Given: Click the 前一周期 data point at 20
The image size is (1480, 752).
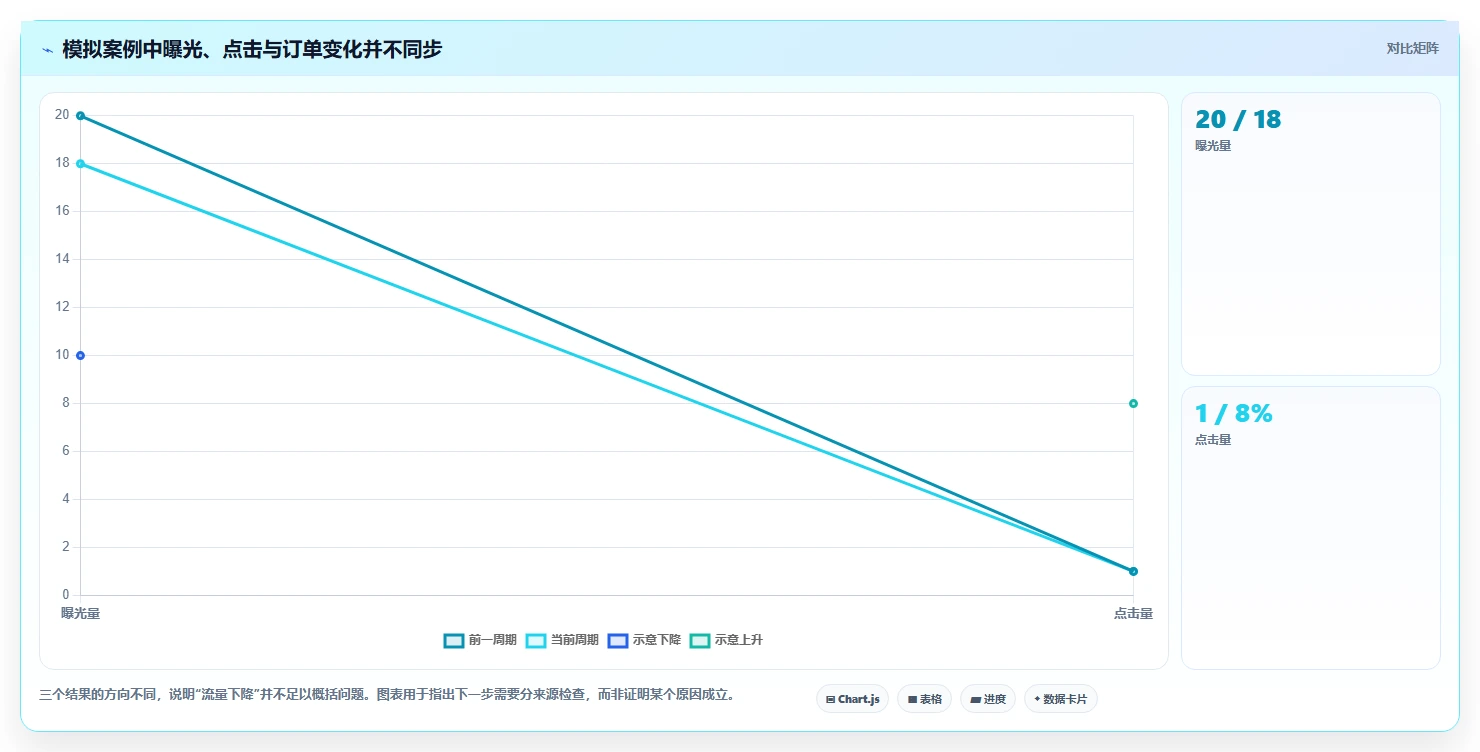Looking at the screenshot, I should point(80,116).
